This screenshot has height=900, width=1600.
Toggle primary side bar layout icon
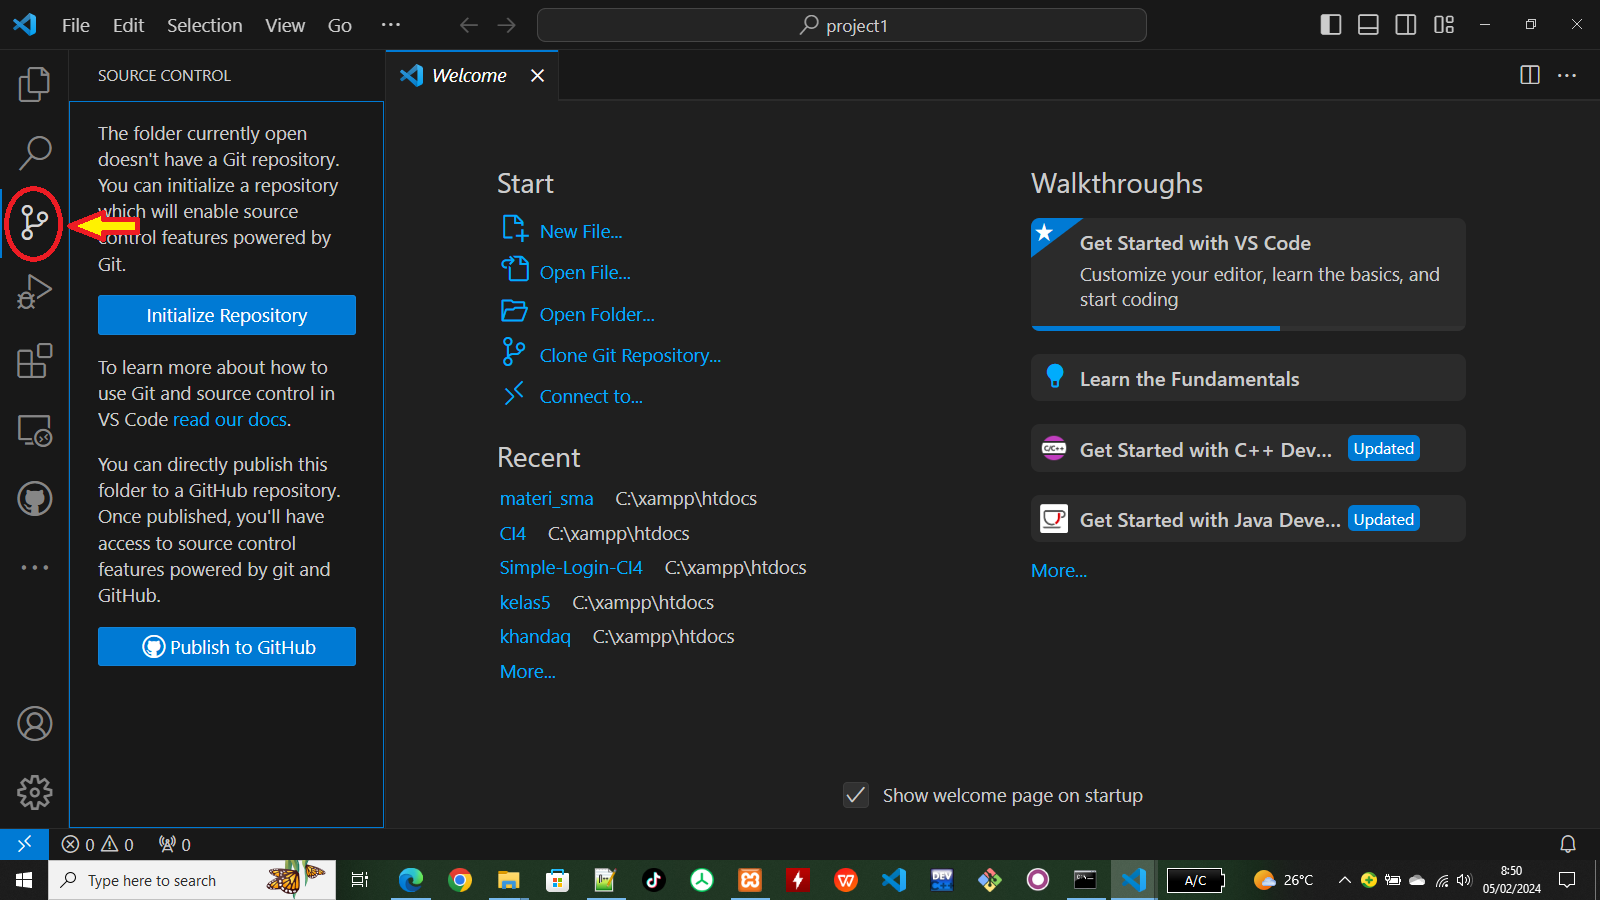pos(1330,25)
